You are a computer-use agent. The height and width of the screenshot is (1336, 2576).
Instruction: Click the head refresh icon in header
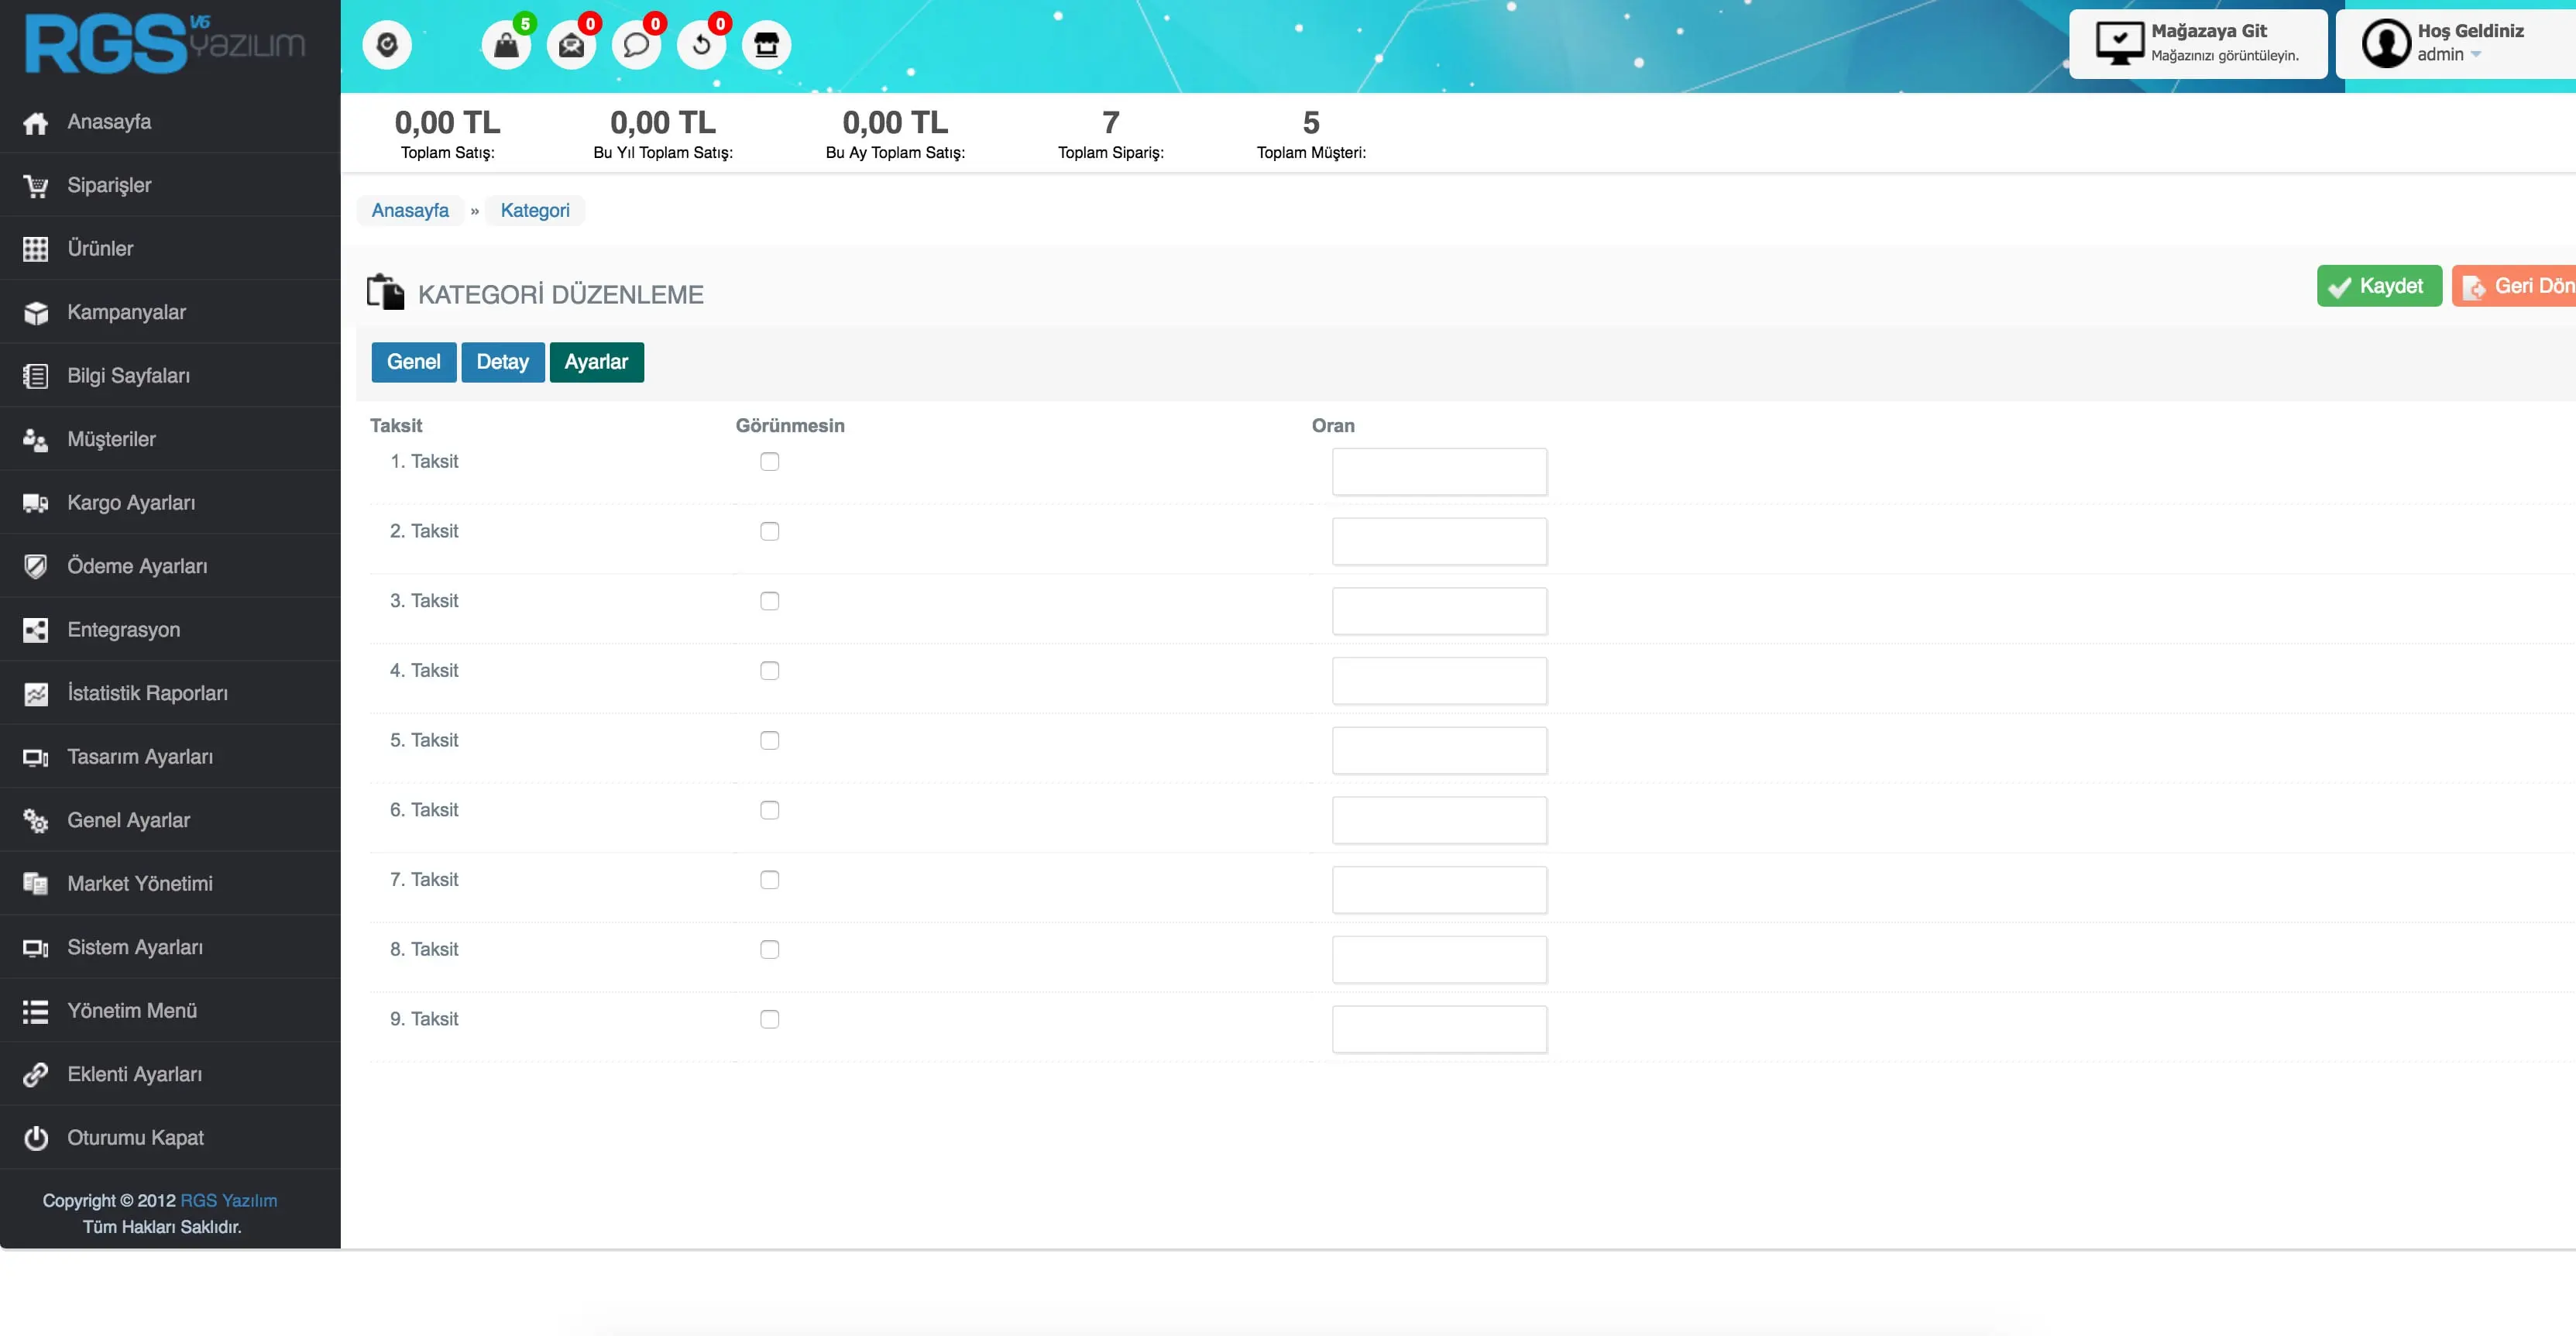pyautogui.click(x=387, y=45)
